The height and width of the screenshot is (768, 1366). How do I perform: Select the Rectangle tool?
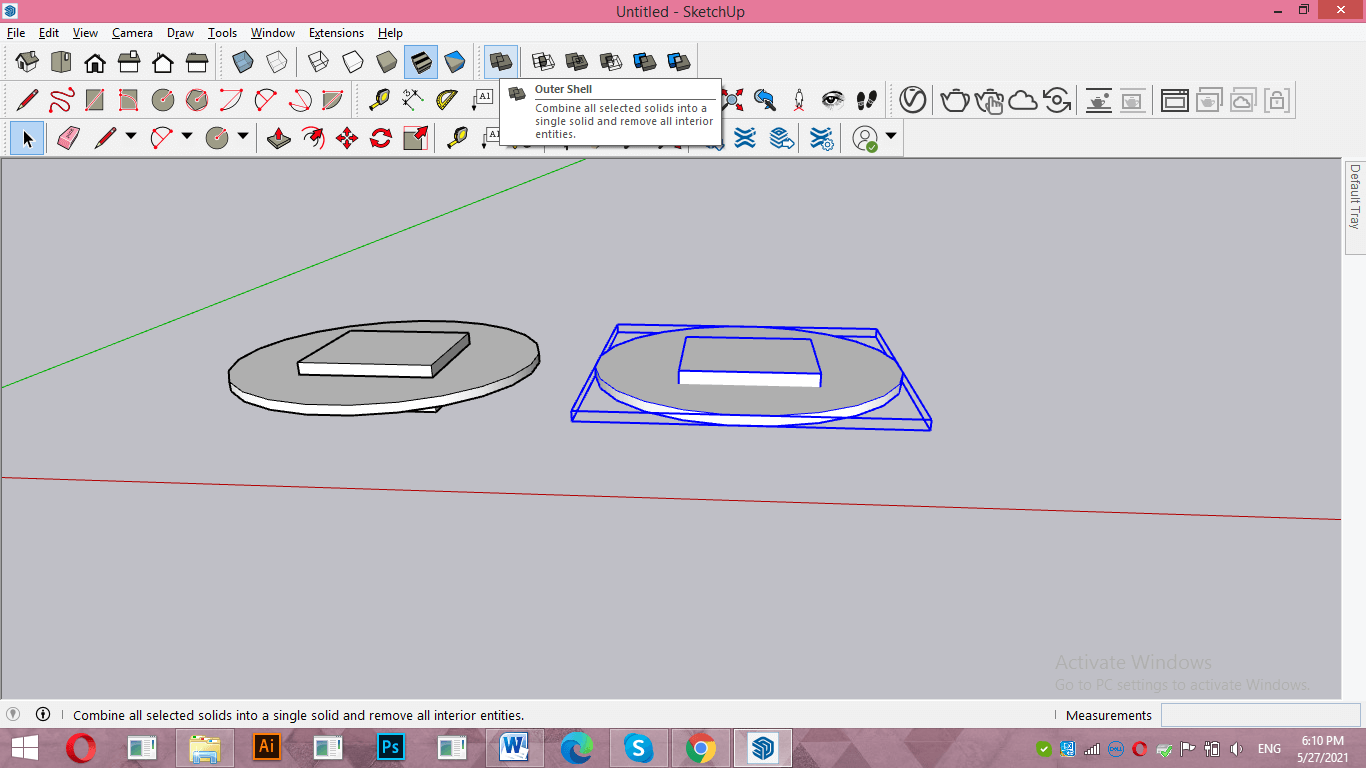pyautogui.click(x=95, y=100)
